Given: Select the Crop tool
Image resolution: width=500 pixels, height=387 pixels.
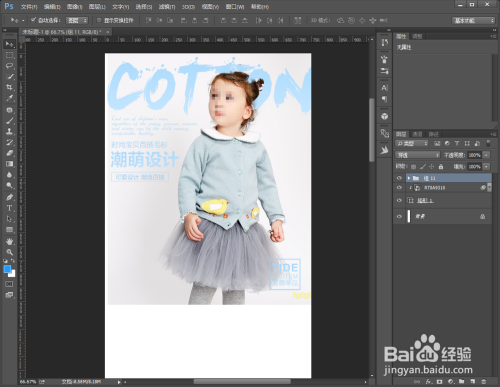Looking at the screenshot, I should [x=9, y=87].
